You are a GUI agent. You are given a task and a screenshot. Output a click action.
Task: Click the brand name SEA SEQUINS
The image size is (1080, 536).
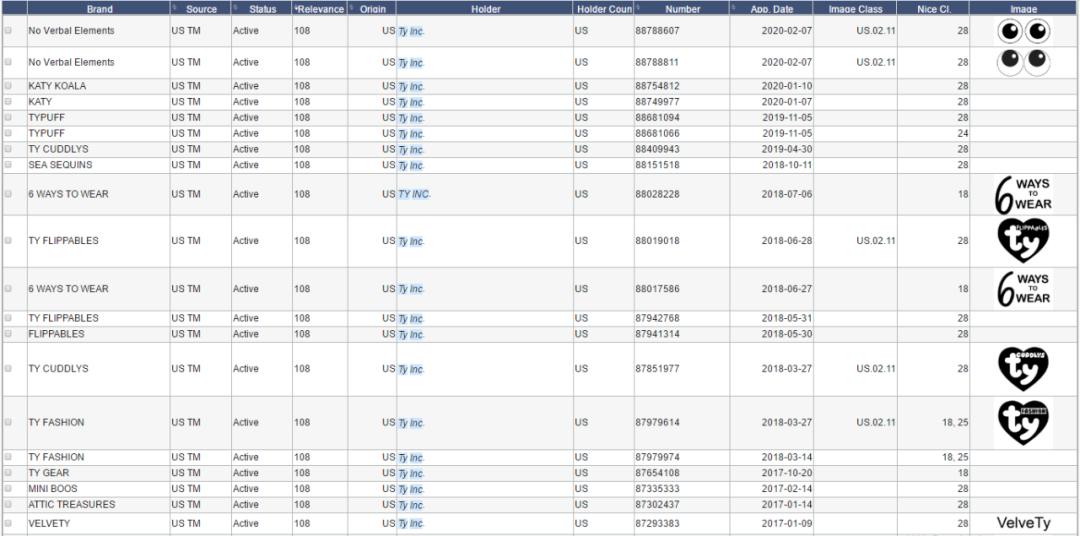pos(60,165)
